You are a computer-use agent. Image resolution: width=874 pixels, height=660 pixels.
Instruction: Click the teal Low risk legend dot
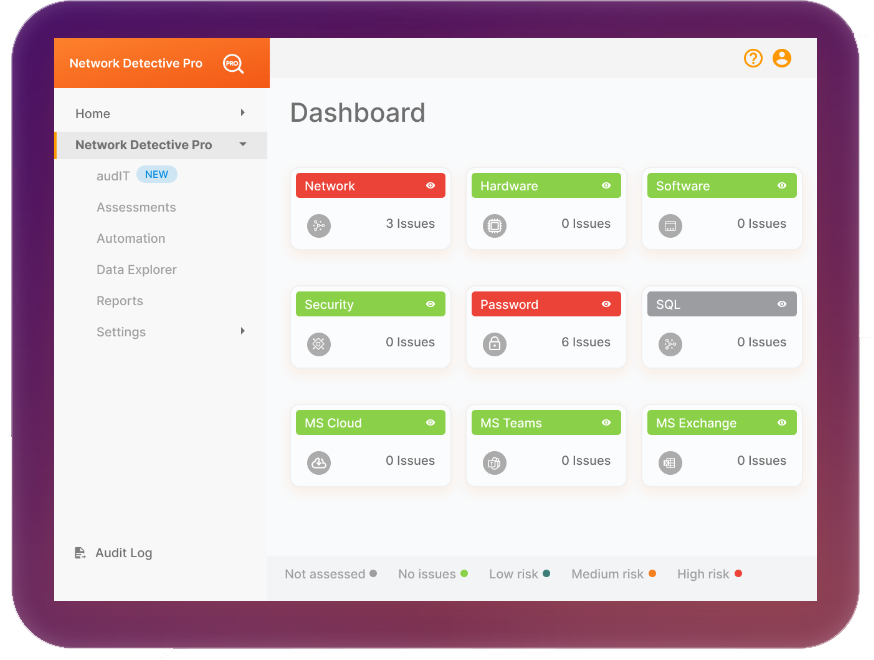546,574
